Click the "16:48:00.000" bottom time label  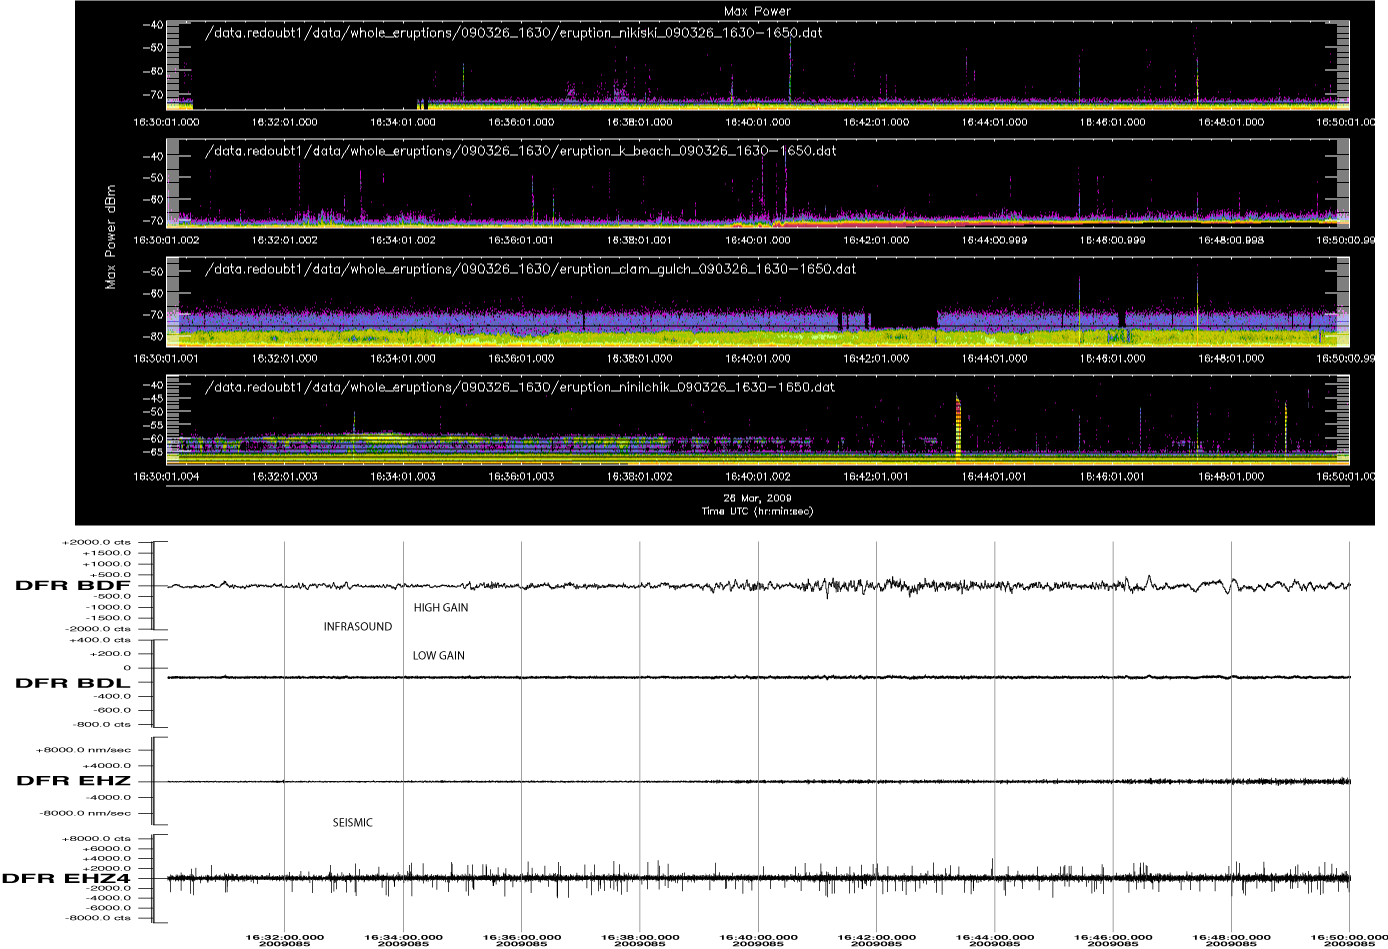(1230, 936)
